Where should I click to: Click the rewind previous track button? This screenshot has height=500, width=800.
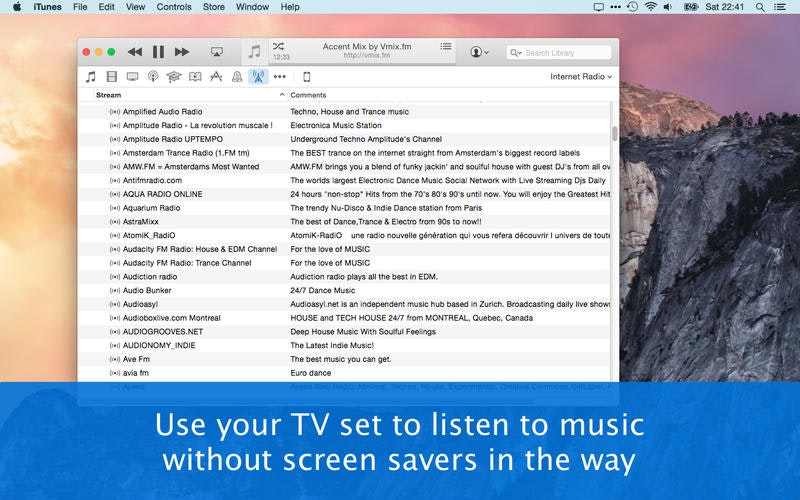[135, 52]
